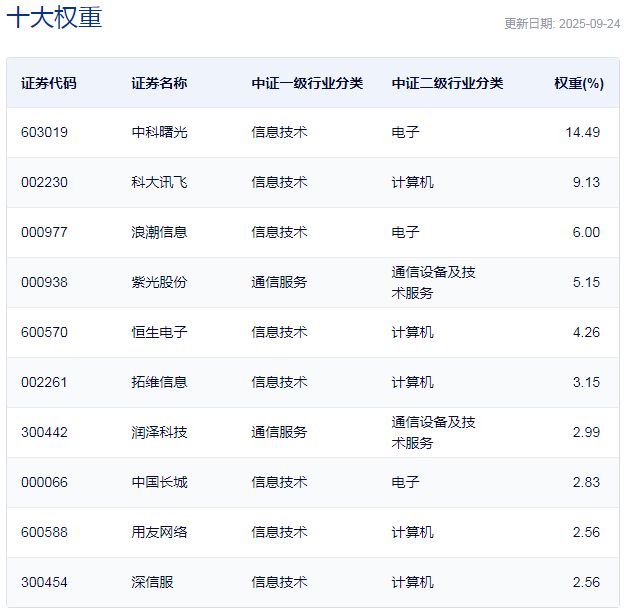The width and height of the screenshot is (624, 613).
Task: Click 信息技术 in the 用友网络 row
Action: tap(279, 532)
